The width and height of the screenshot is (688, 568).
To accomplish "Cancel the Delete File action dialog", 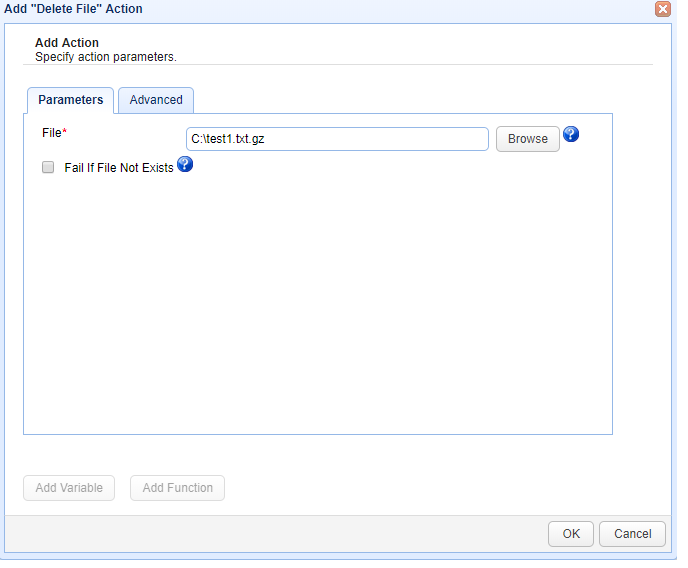I will (x=632, y=534).
